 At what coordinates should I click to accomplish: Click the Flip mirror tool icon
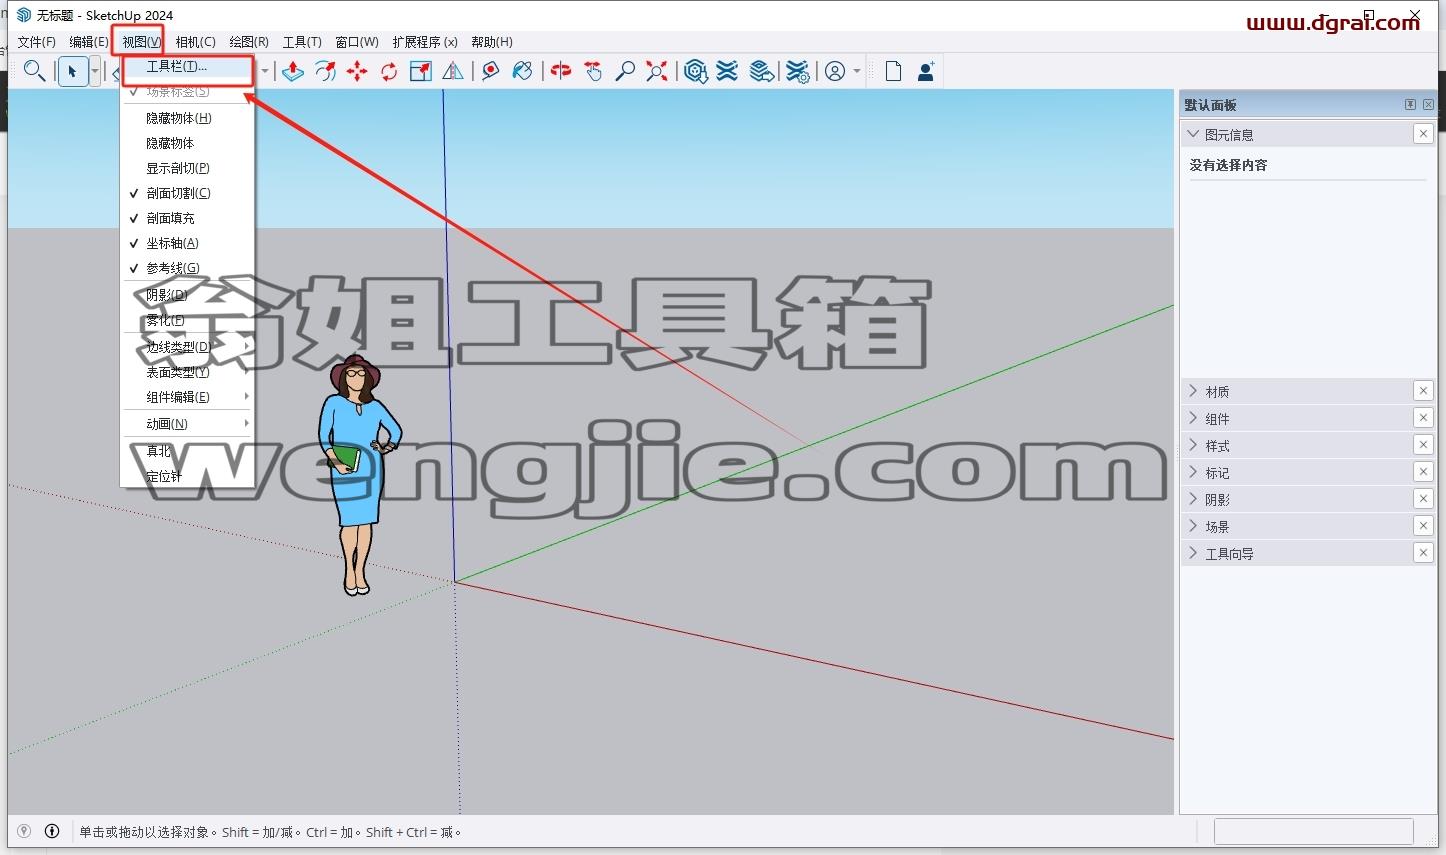[x=453, y=71]
